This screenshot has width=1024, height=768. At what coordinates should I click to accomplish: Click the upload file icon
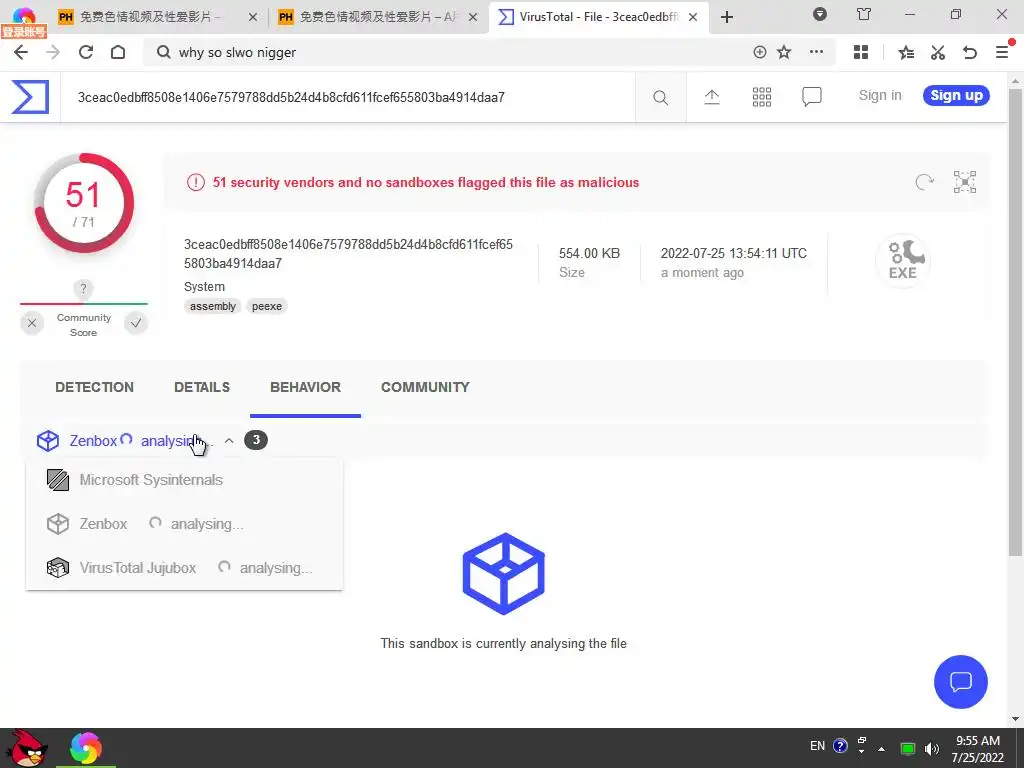(x=712, y=97)
